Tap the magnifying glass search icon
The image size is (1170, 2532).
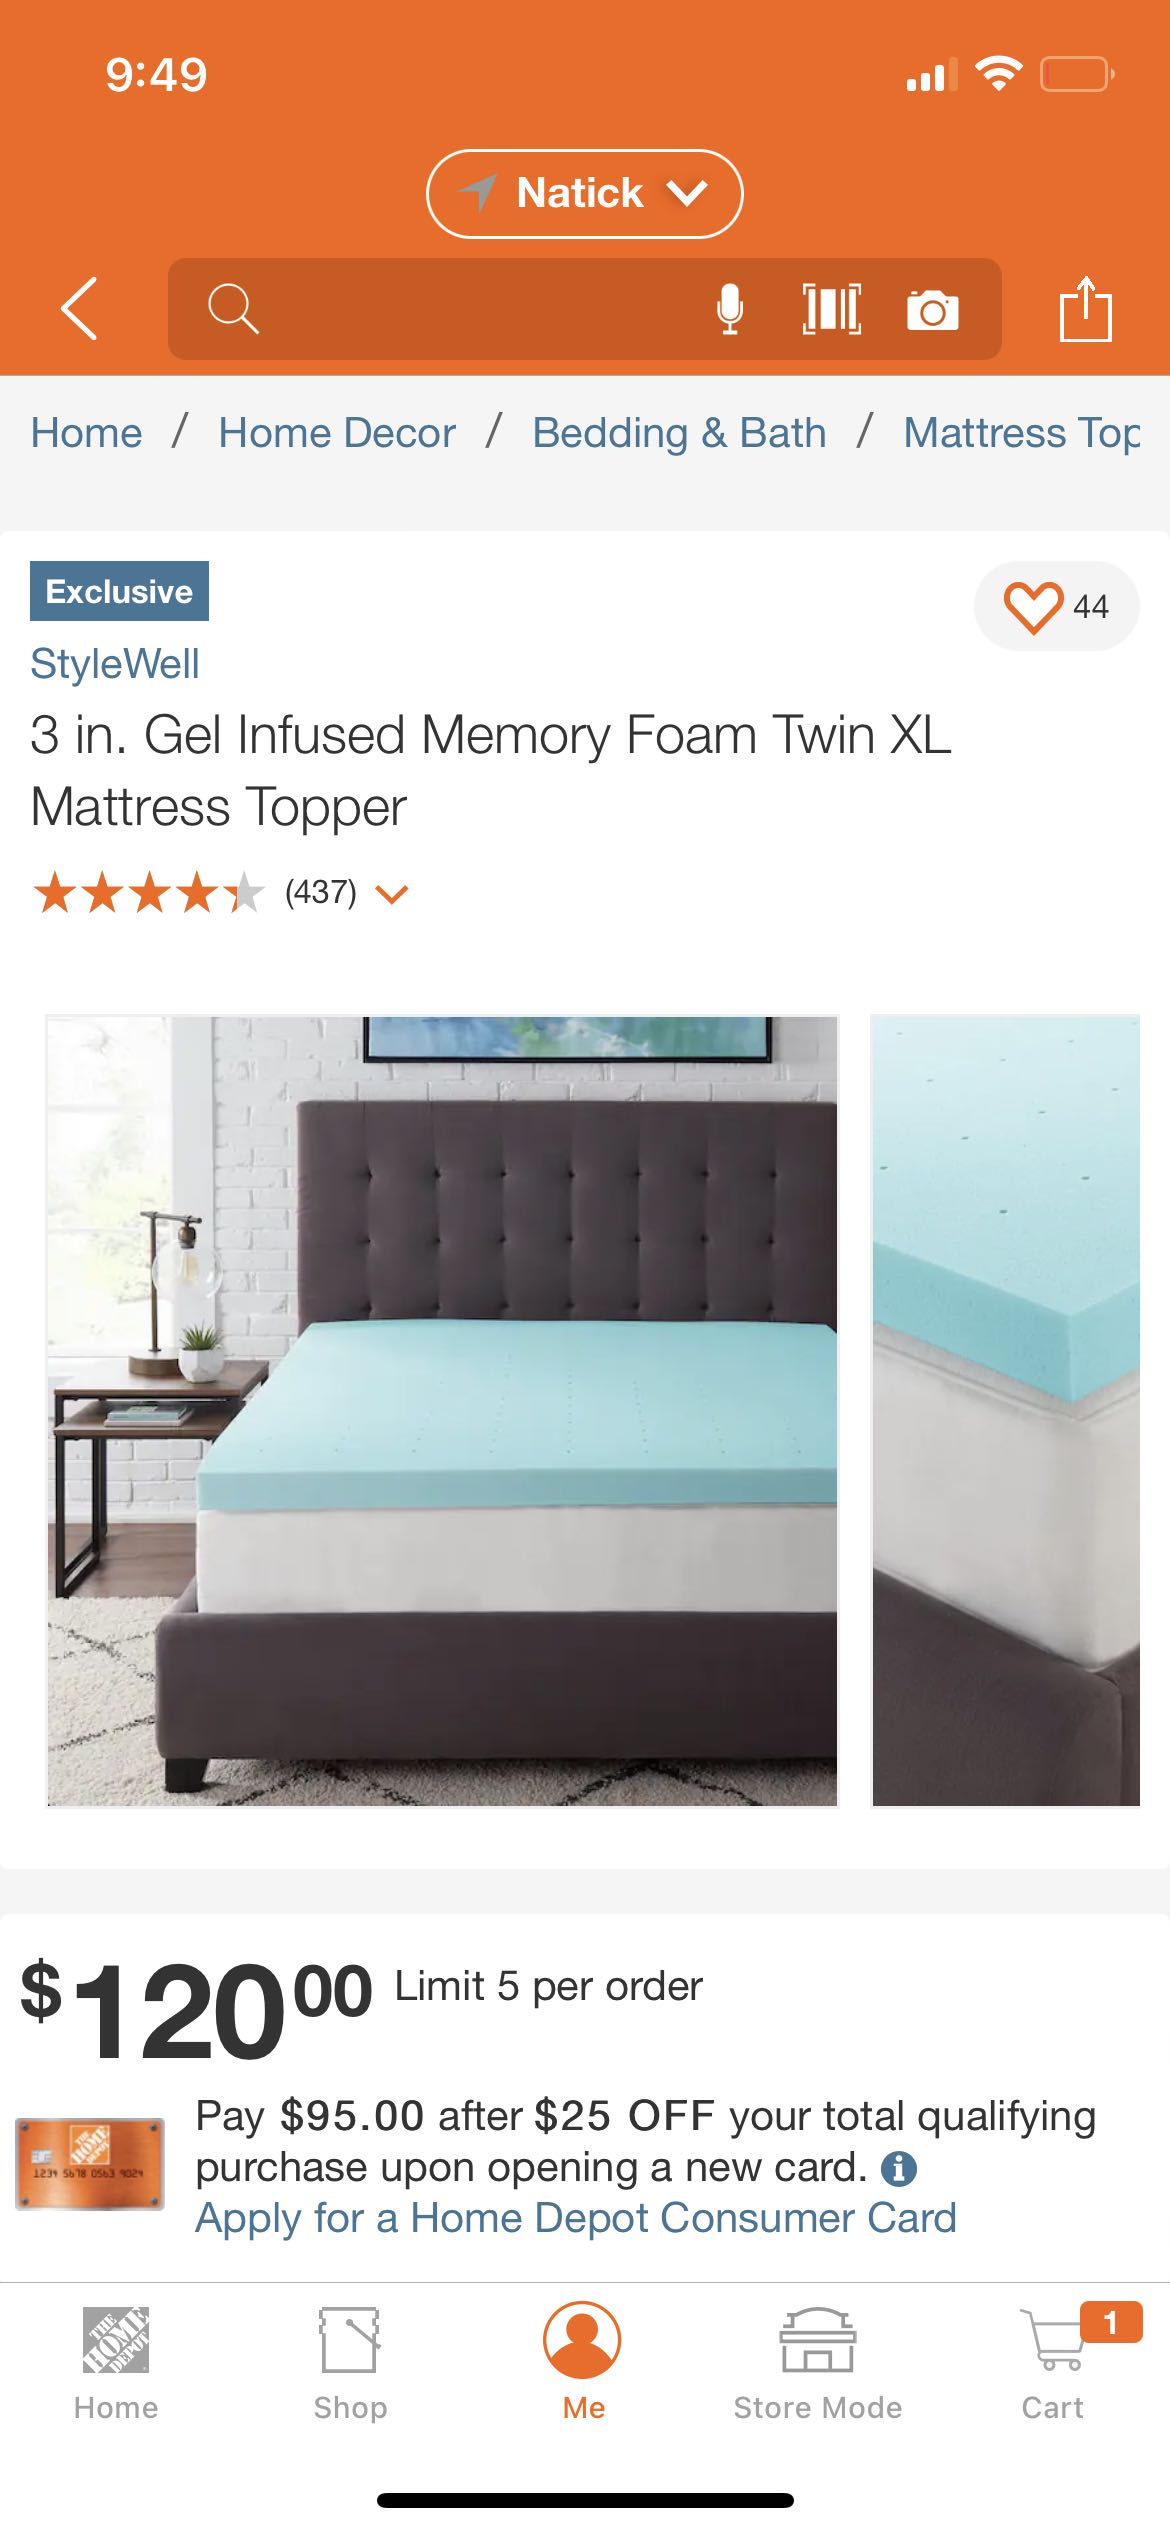[233, 309]
